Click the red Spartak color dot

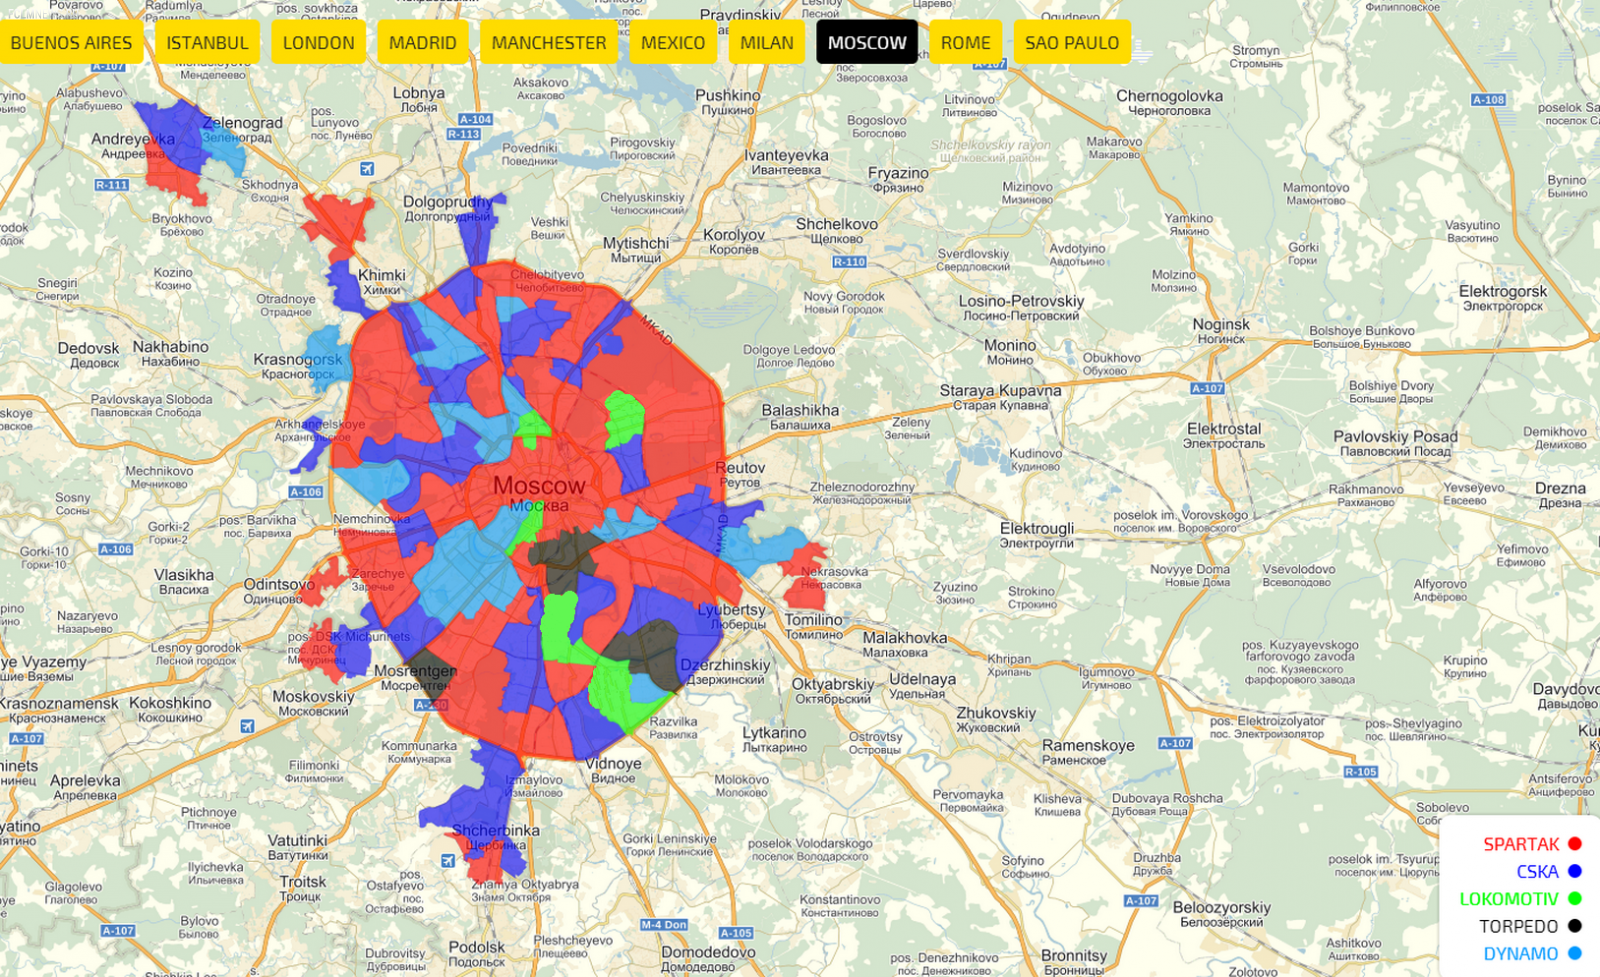coord(1575,844)
